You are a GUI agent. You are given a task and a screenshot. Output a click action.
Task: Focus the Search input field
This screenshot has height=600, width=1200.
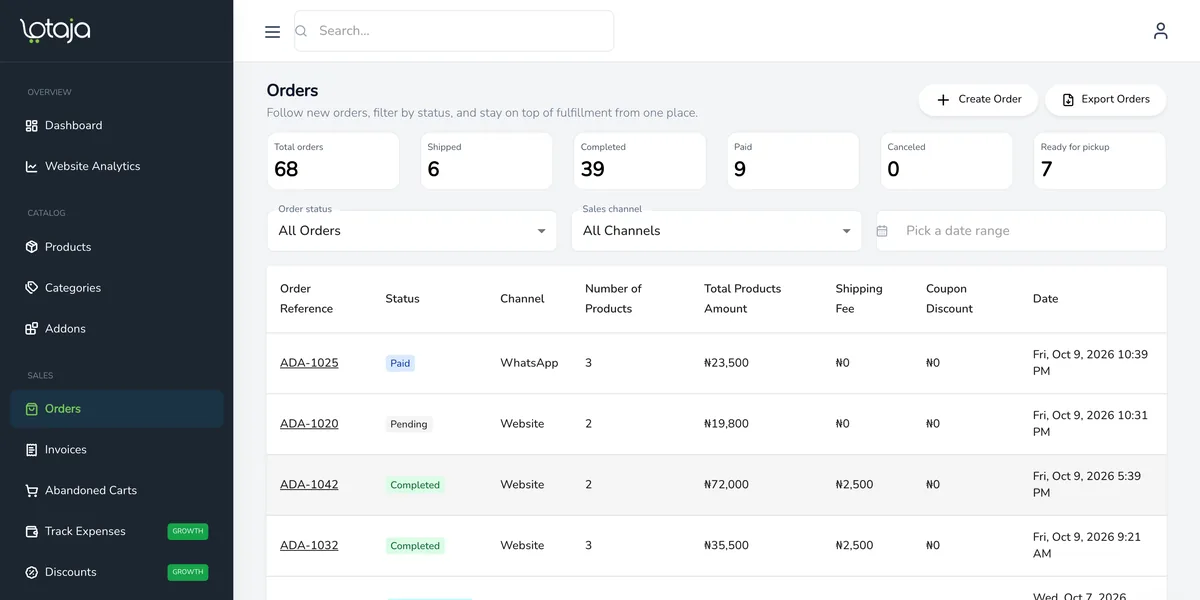[x=454, y=31]
